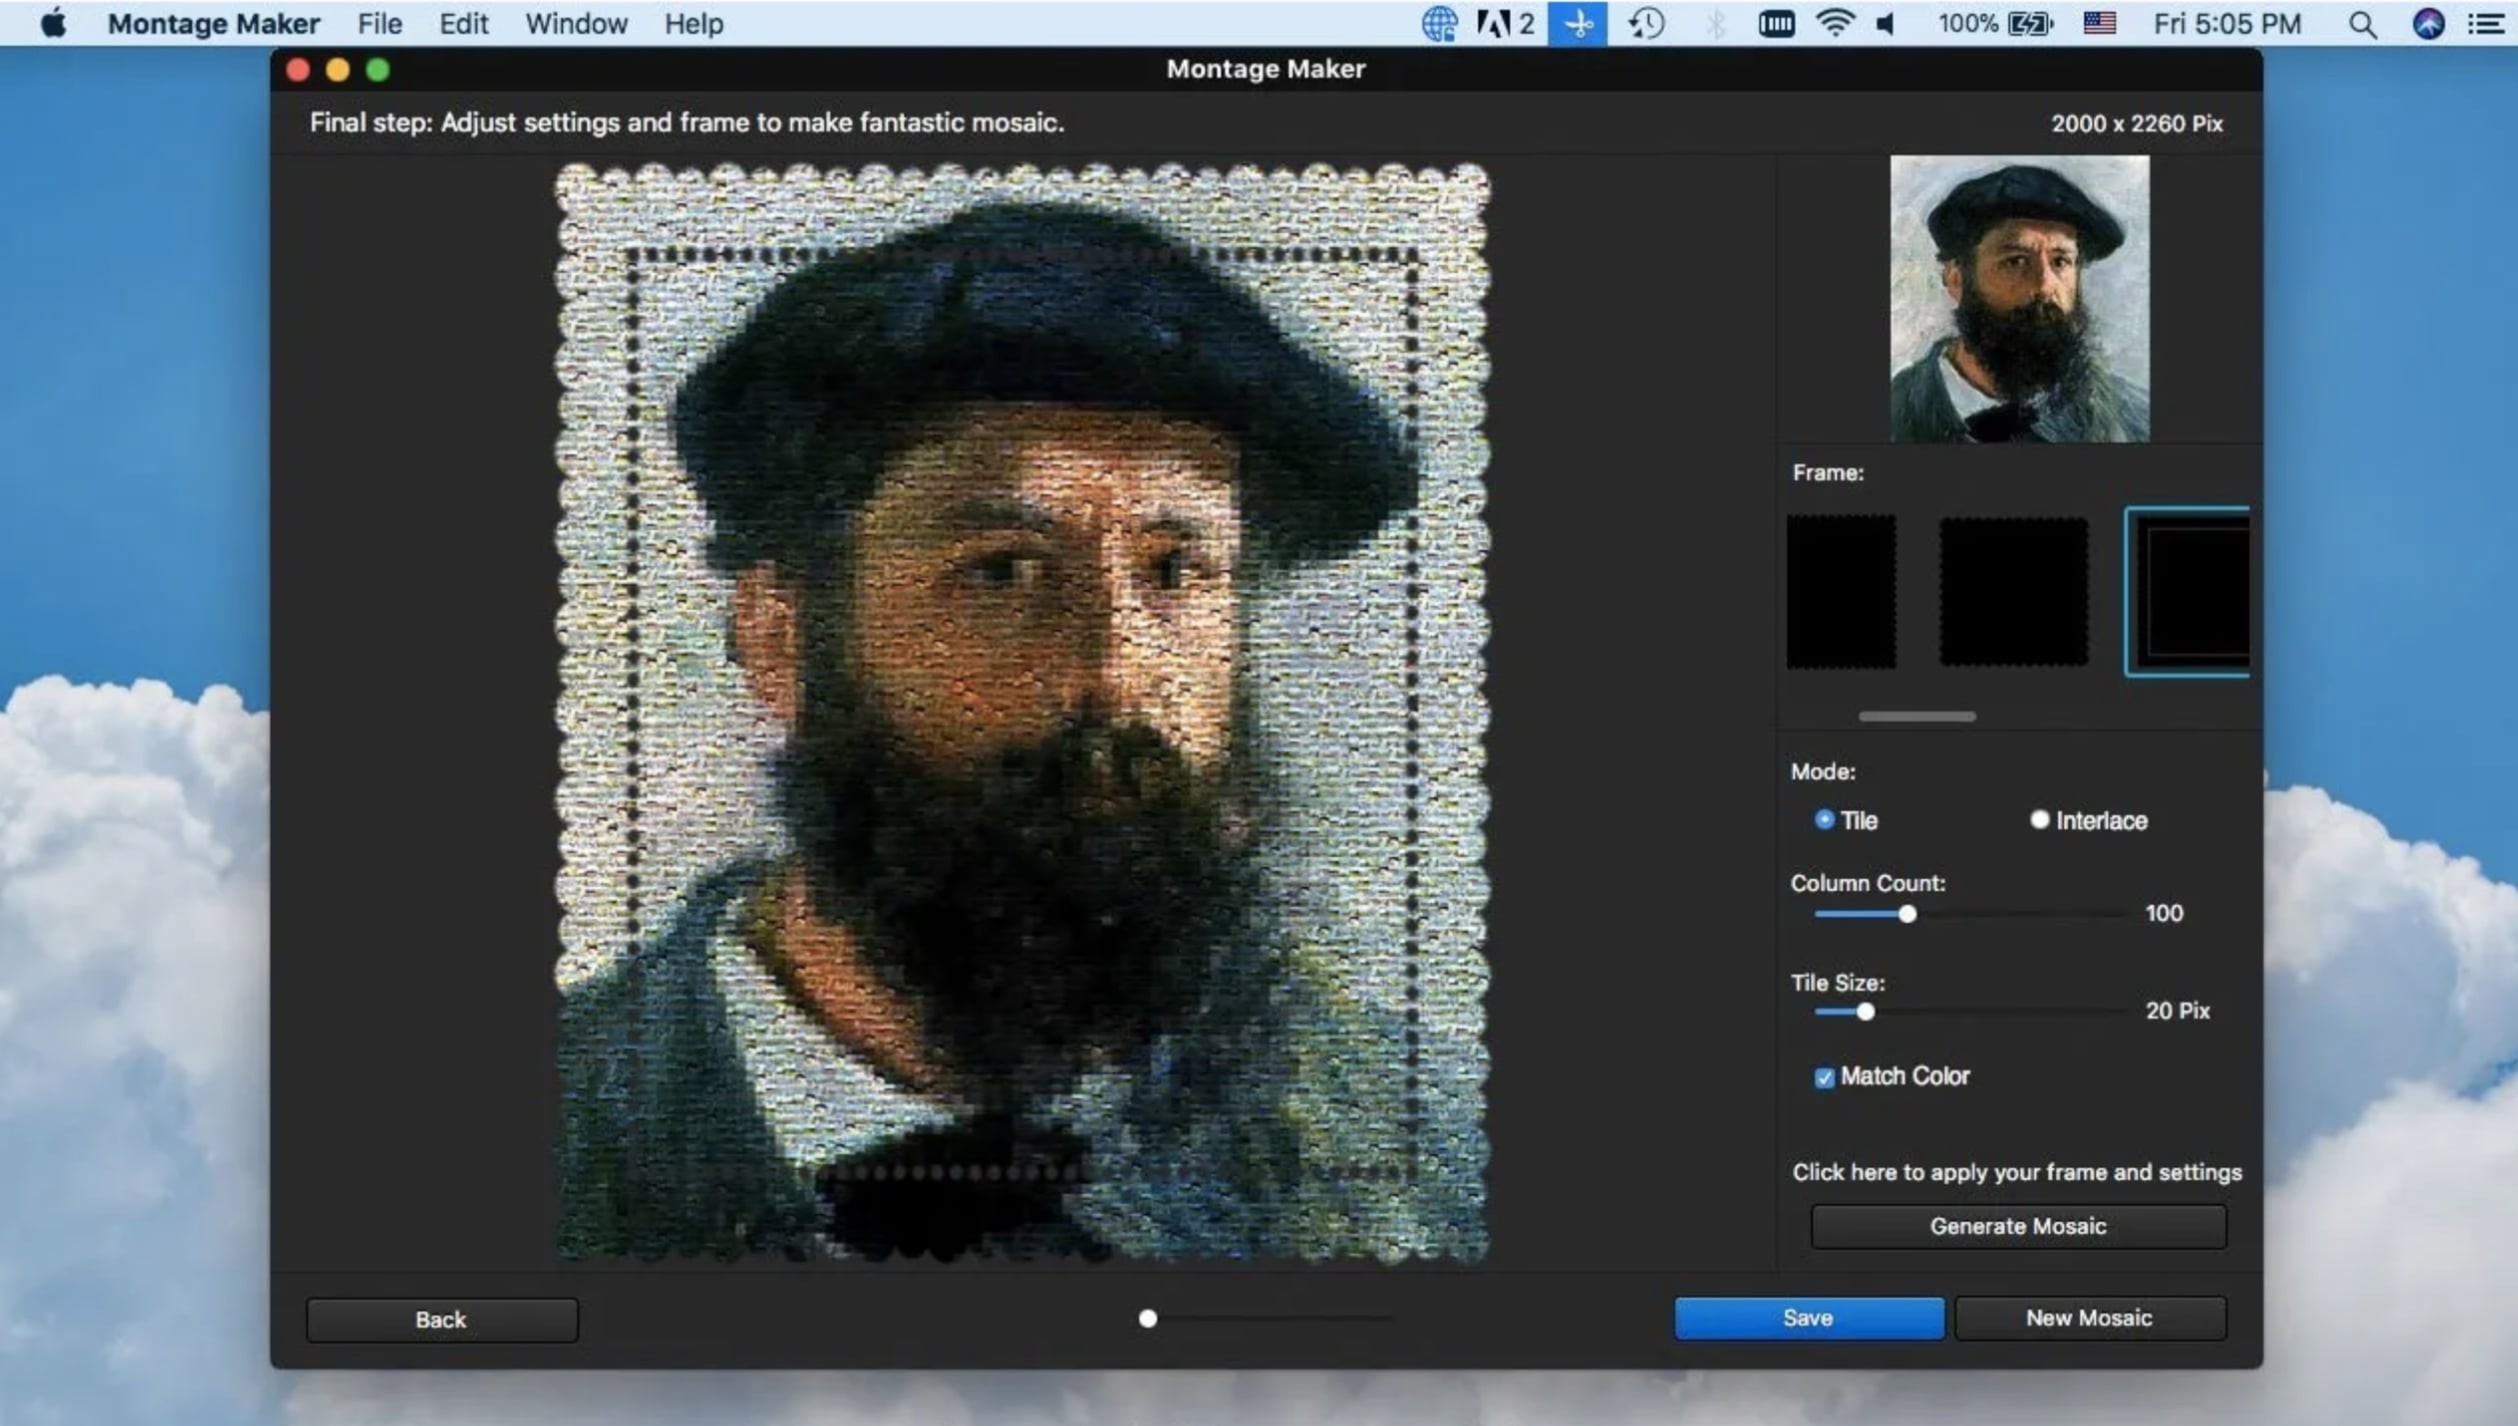Click the Generate Mosaic button
The image size is (2518, 1426).
pyautogui.click(x=2018, y=1226)
